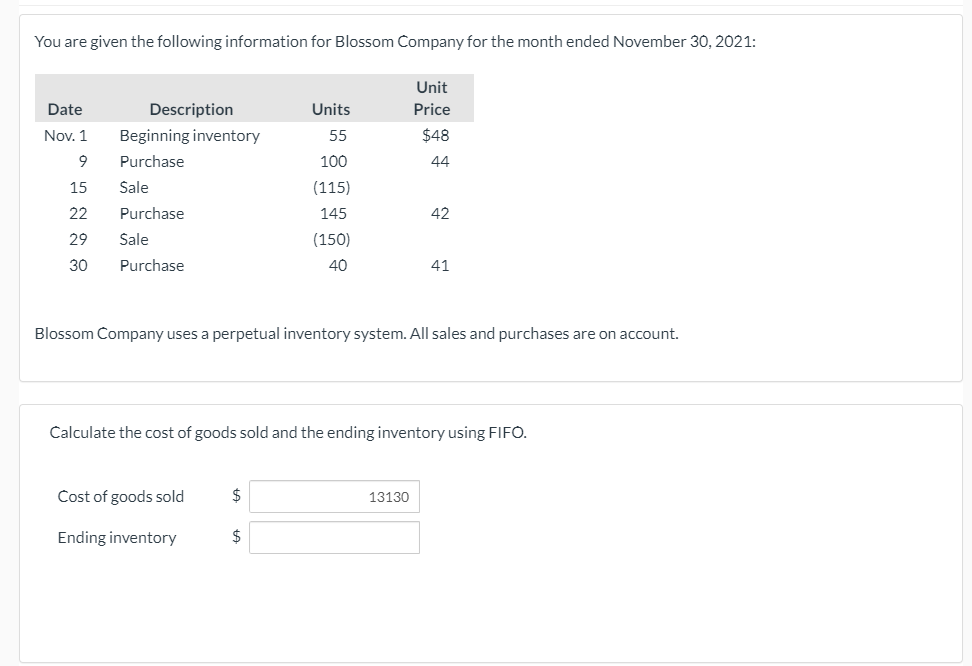
Task: Click the 145 units purchase cell
Action: (x=334, y=213)
